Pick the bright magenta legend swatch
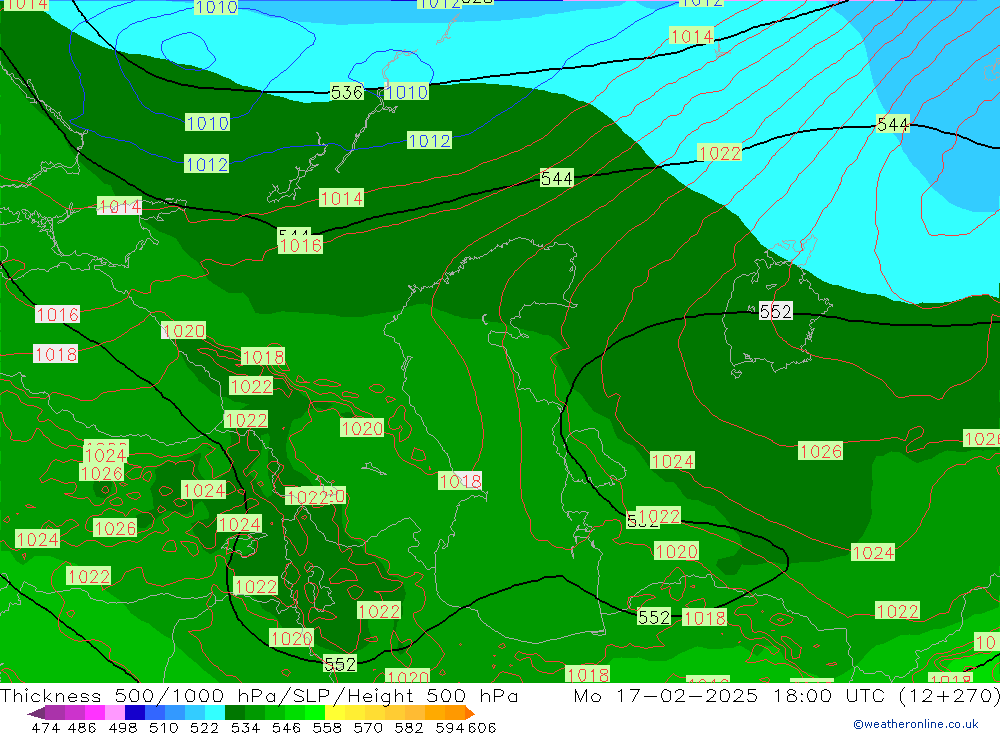1000x733 pixels. [x=94, y=713]
